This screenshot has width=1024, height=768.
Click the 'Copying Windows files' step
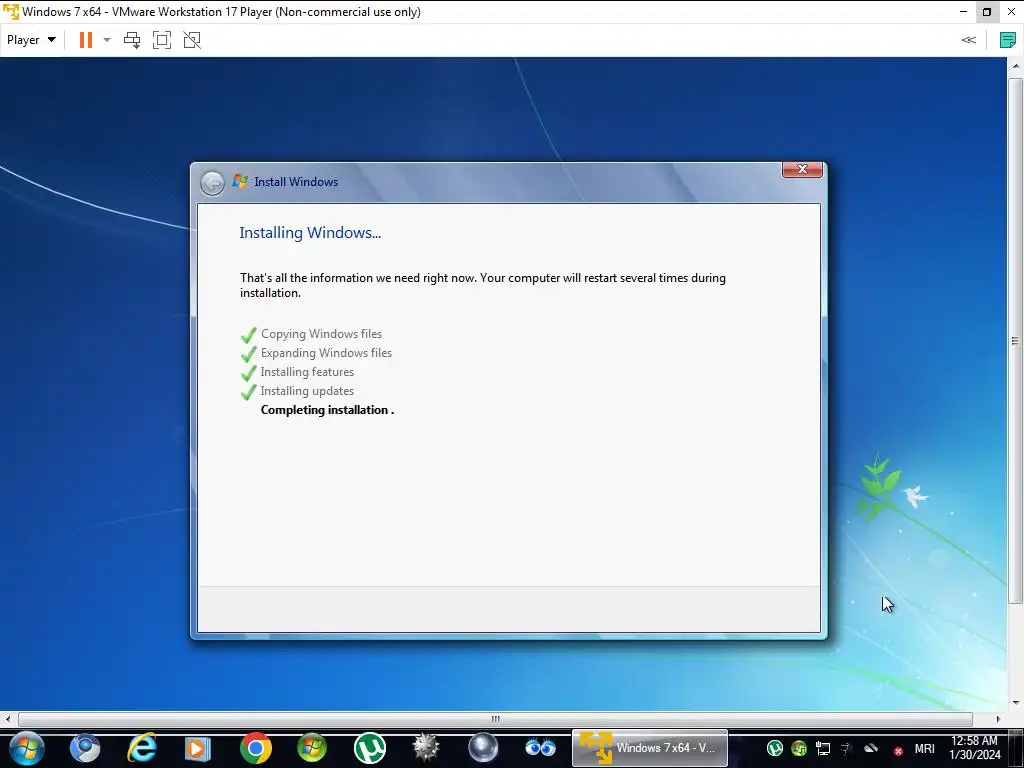[321, 334]
